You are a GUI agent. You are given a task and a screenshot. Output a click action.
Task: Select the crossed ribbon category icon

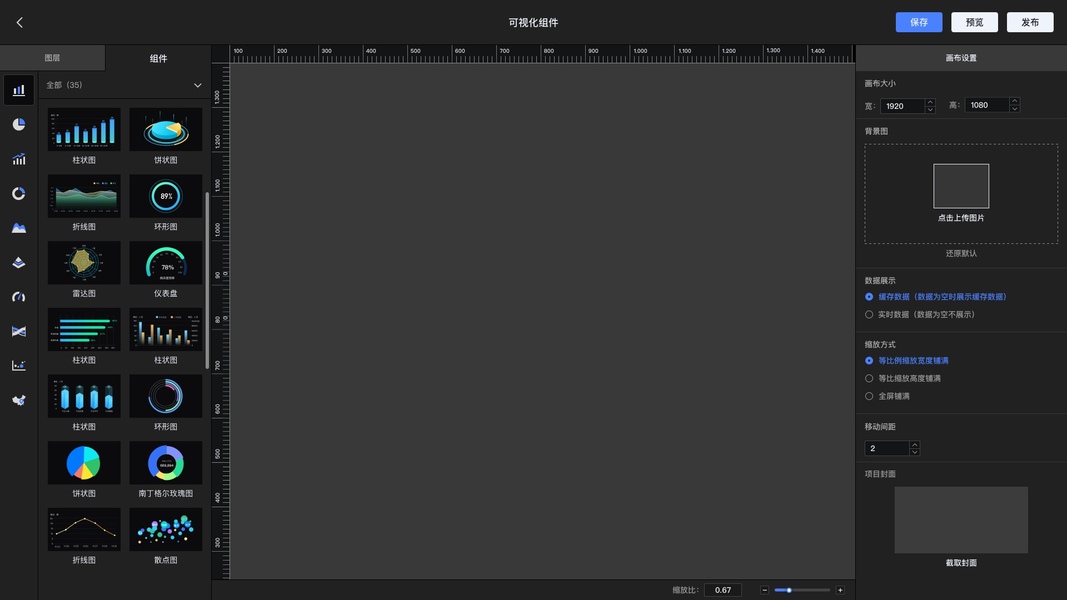point(19,331)
